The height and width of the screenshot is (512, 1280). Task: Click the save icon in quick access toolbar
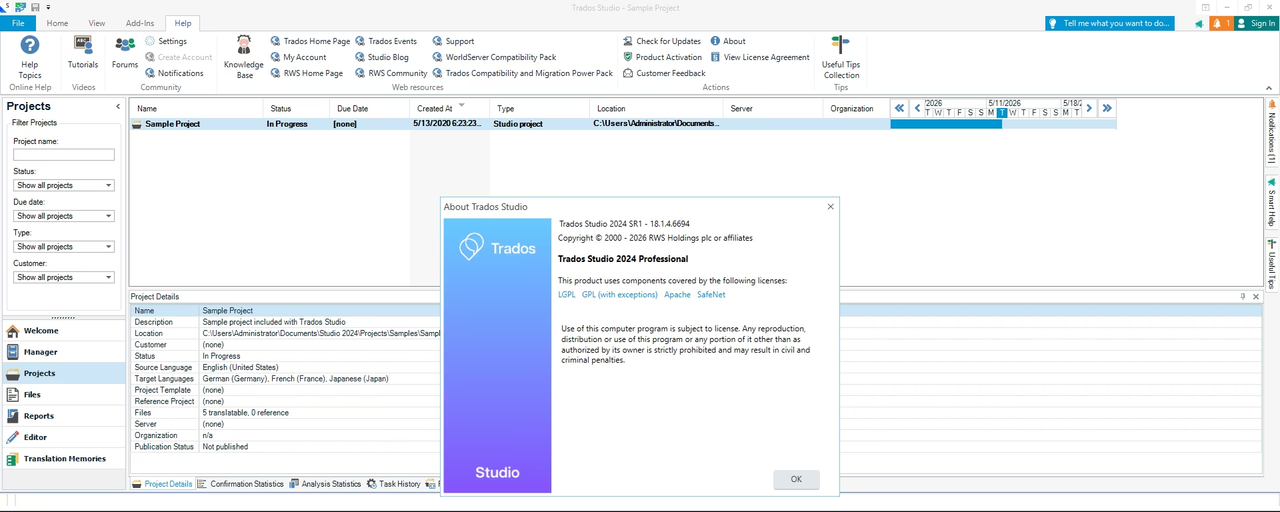[35, 7]
